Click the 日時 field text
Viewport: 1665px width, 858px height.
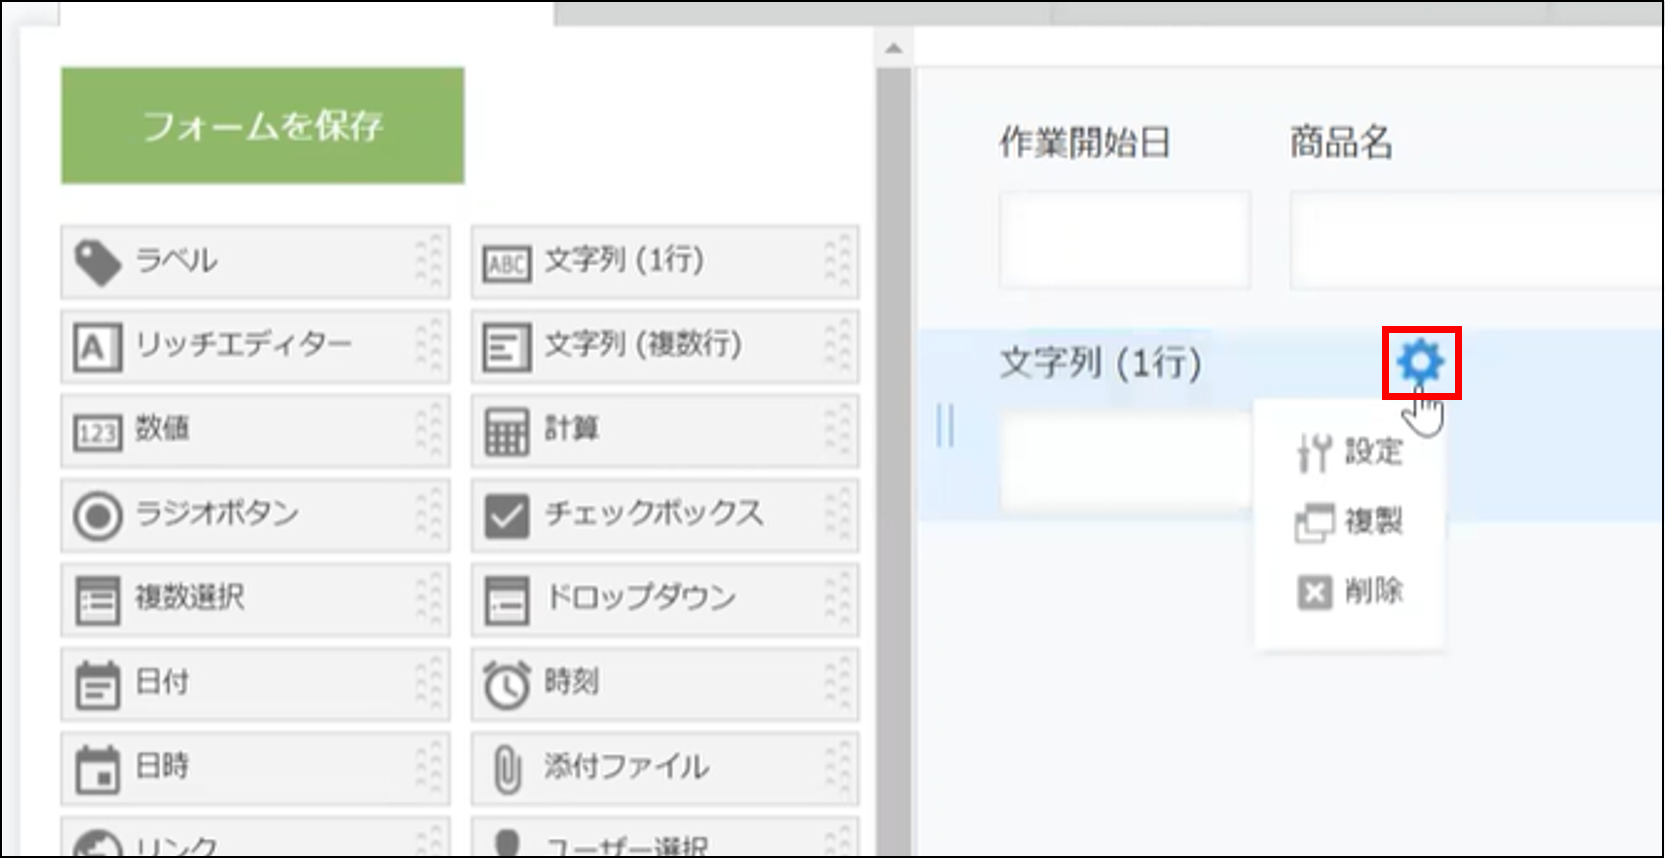pos(162,766)
